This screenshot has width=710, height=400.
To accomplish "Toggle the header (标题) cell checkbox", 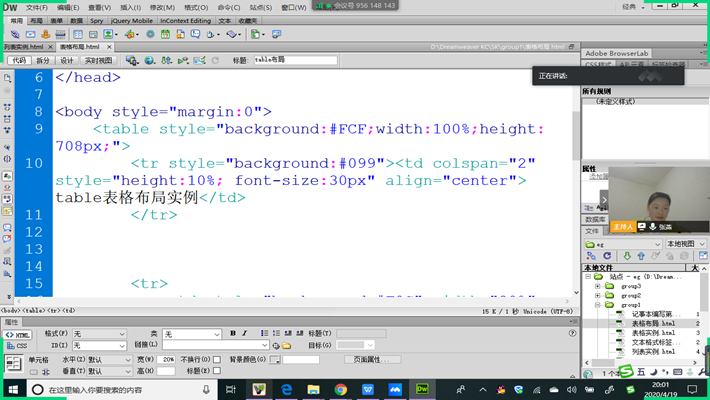I will pos(217,371).
